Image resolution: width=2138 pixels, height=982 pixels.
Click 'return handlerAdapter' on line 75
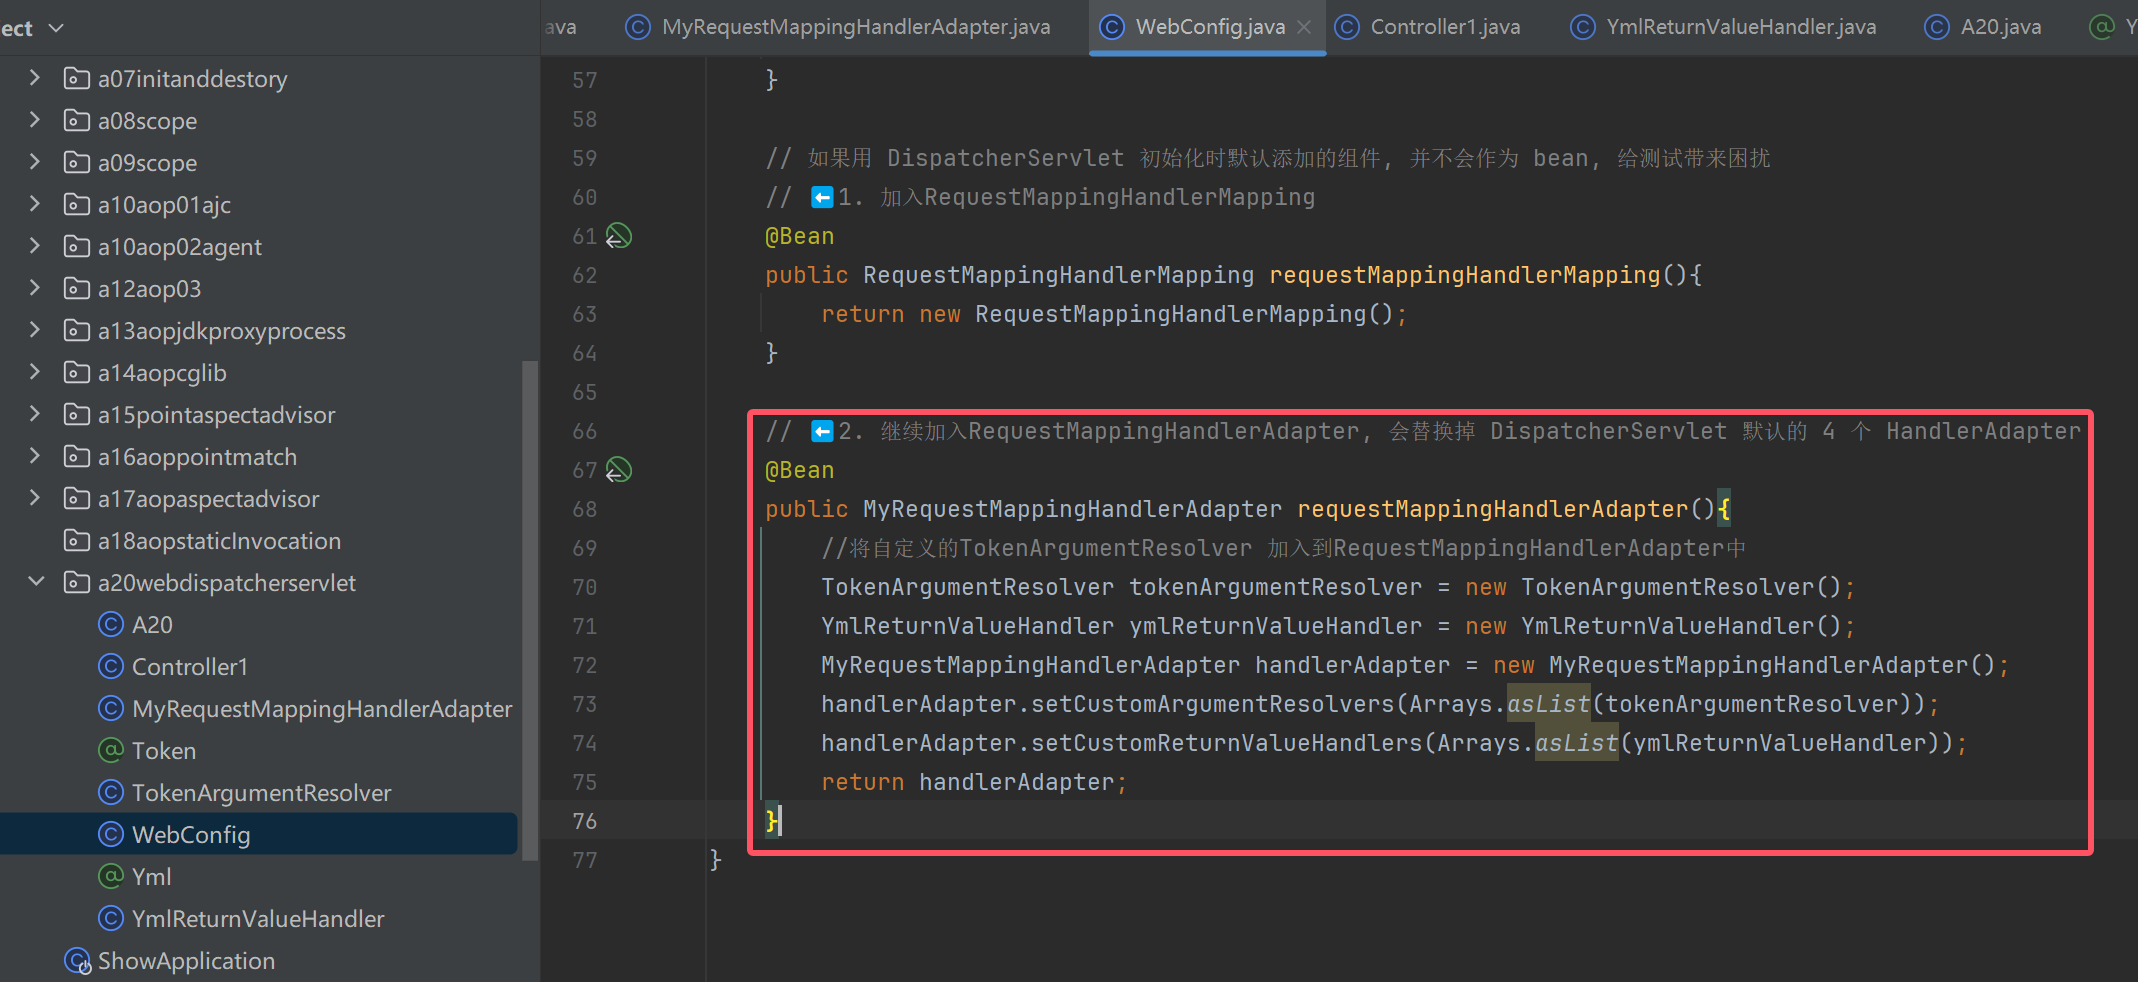(968, 782)
